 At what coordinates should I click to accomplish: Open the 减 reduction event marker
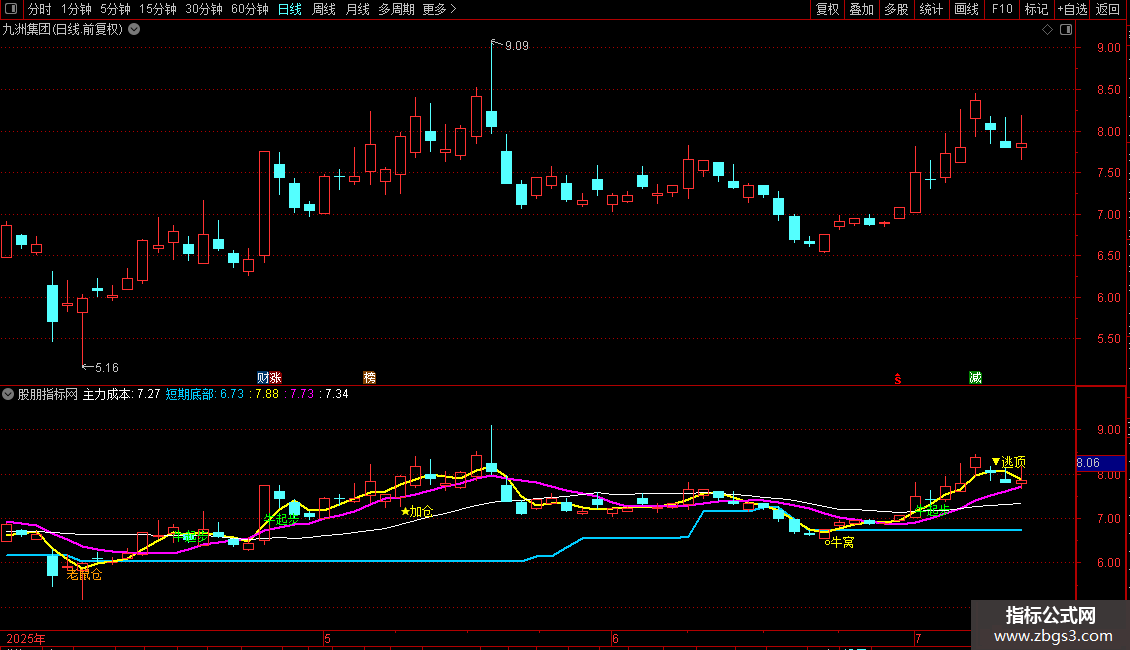click(x=975, y=378)
